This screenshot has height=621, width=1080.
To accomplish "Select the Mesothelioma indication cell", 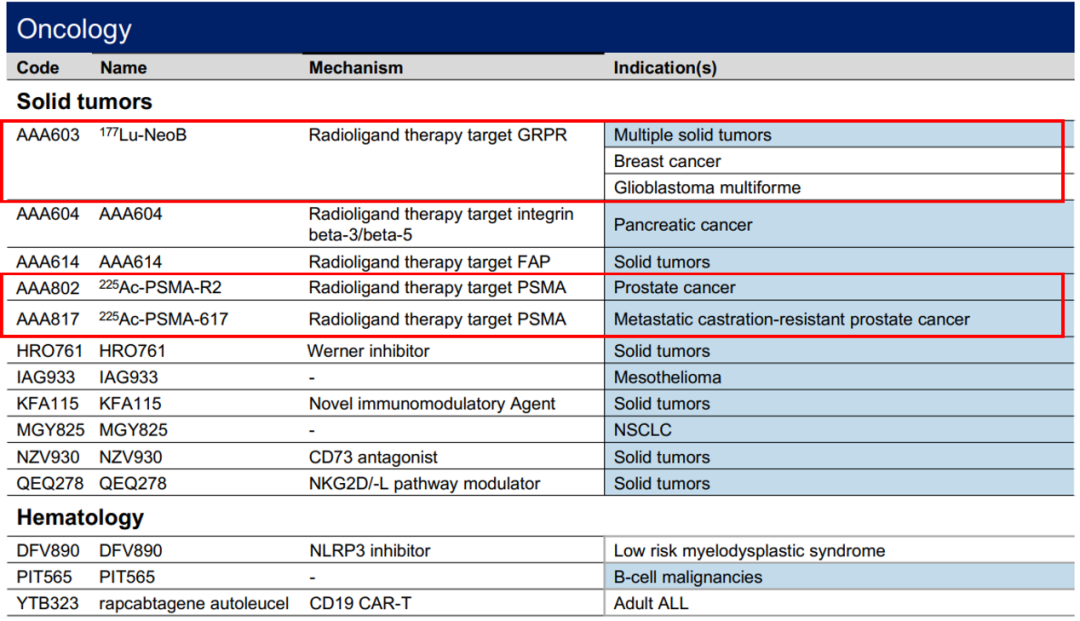I will [x=667, y=378].
